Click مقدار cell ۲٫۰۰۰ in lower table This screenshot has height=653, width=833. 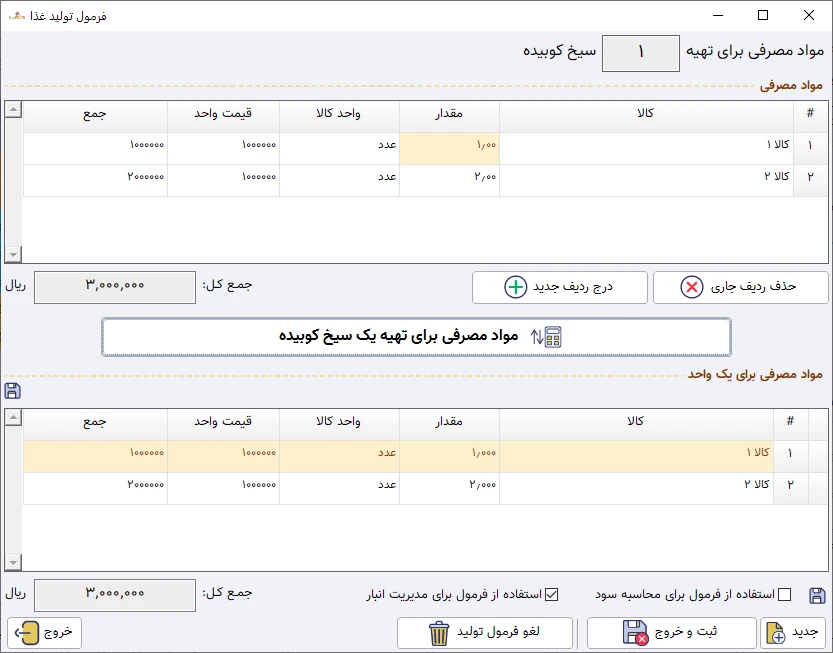pyautogui.click(x=449, y=488)
